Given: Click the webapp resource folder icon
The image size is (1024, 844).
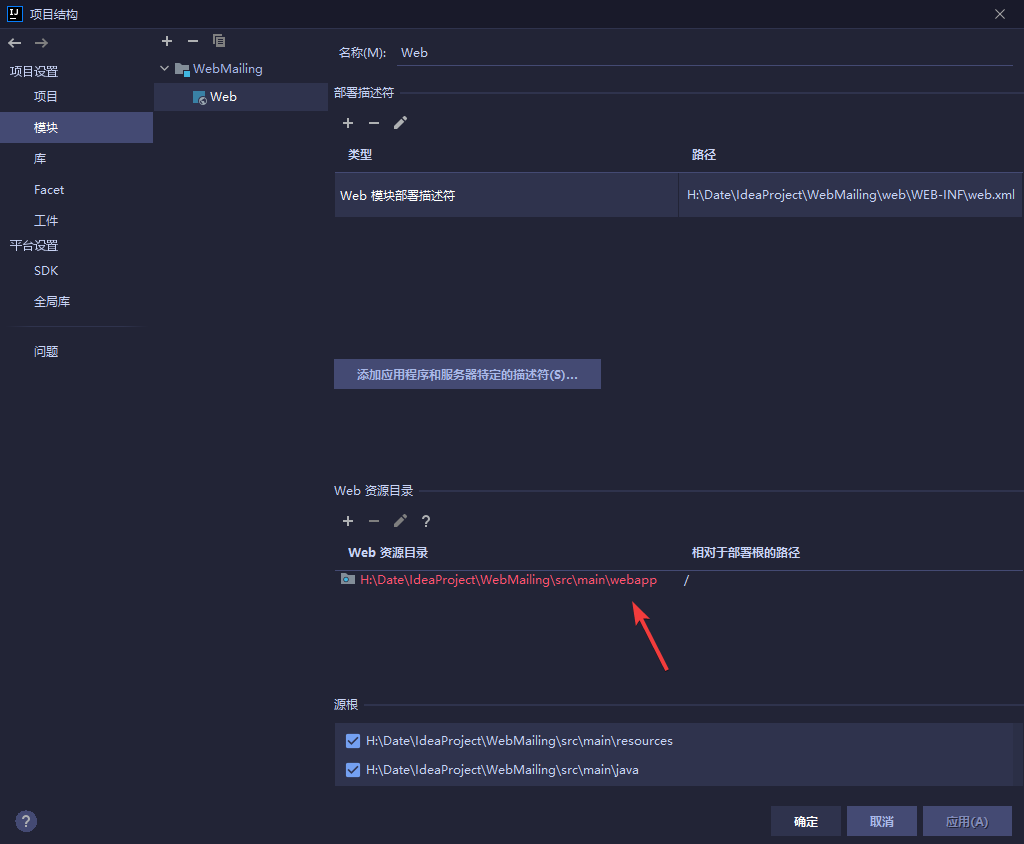Looking at the screenshot, I should click(x=348, y=579).
